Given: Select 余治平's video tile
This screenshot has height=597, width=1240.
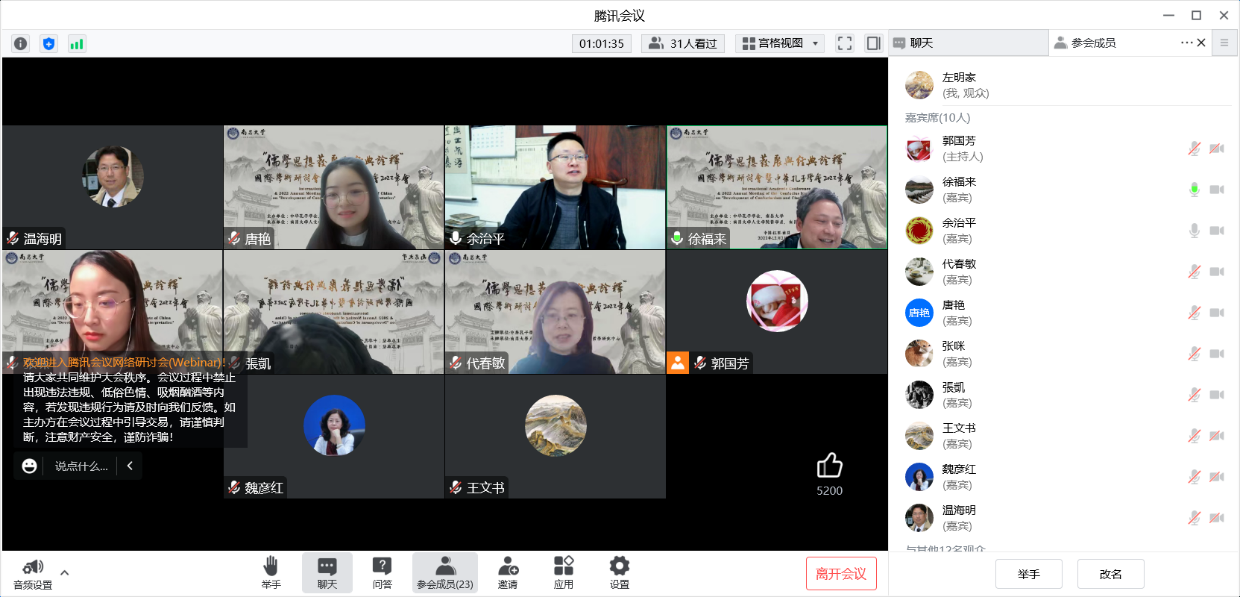Looking at the screenshot, I should (x=555, y=187).
